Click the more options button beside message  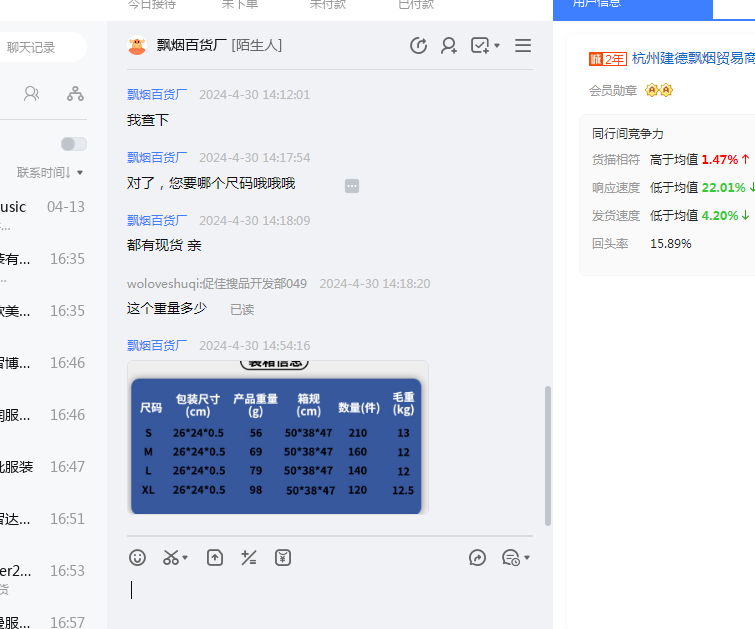point(352,186)
